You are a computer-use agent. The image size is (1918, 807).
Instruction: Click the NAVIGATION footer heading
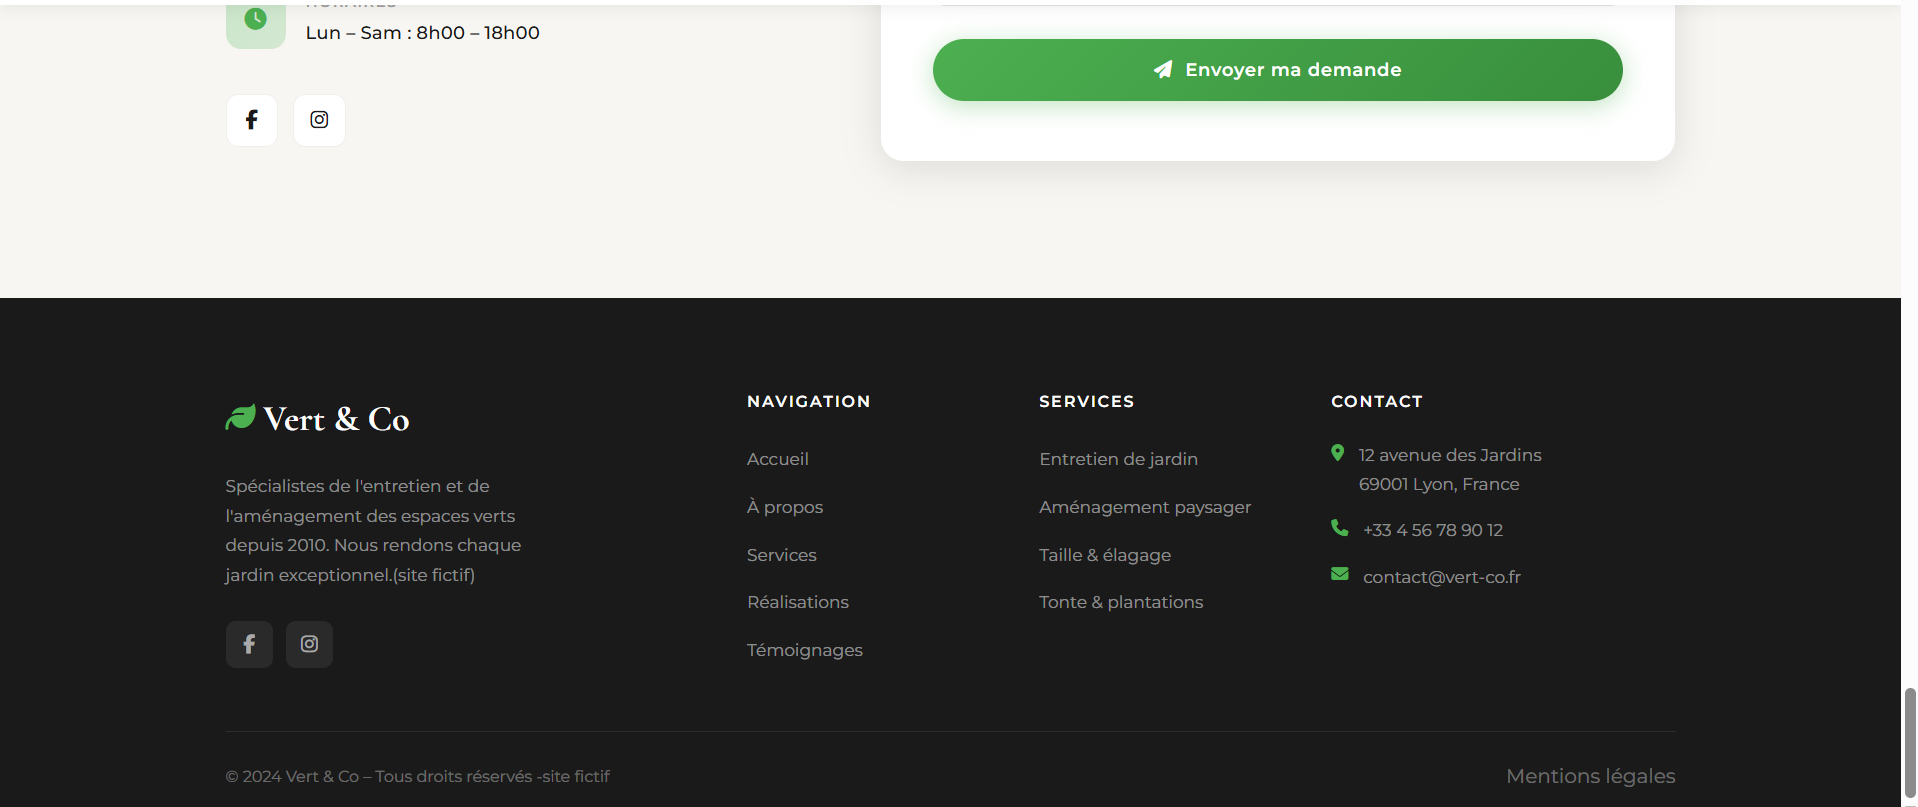809,401
